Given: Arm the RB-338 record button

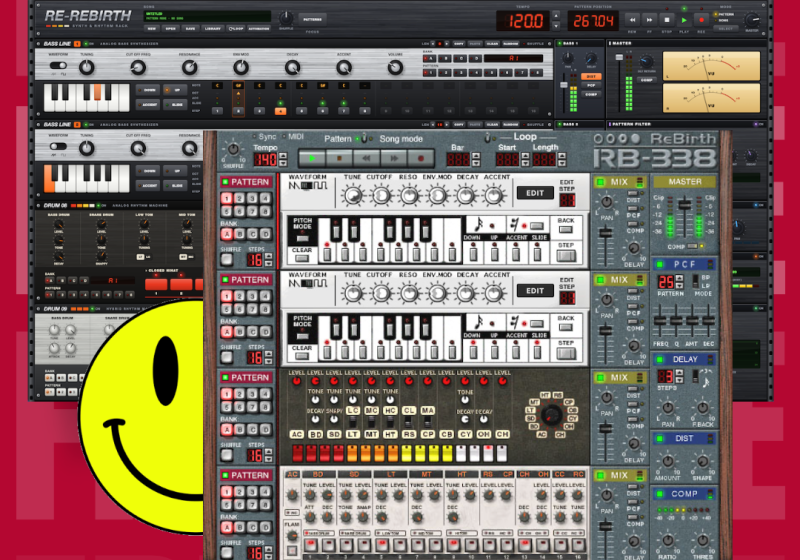Looking at the screenshot, I should pos(420,159).
